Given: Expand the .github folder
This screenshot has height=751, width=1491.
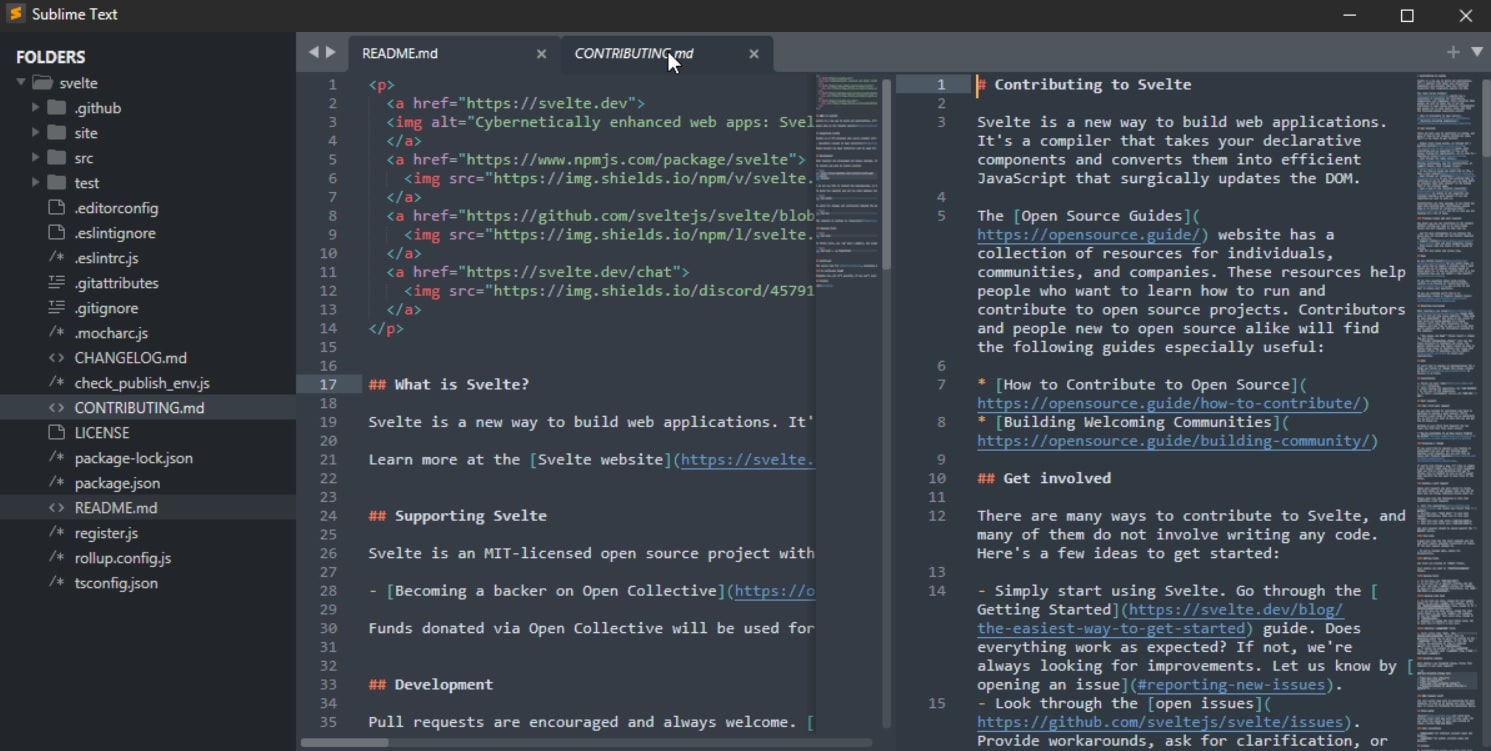Looking at the screenshot, I should (34, 107).
